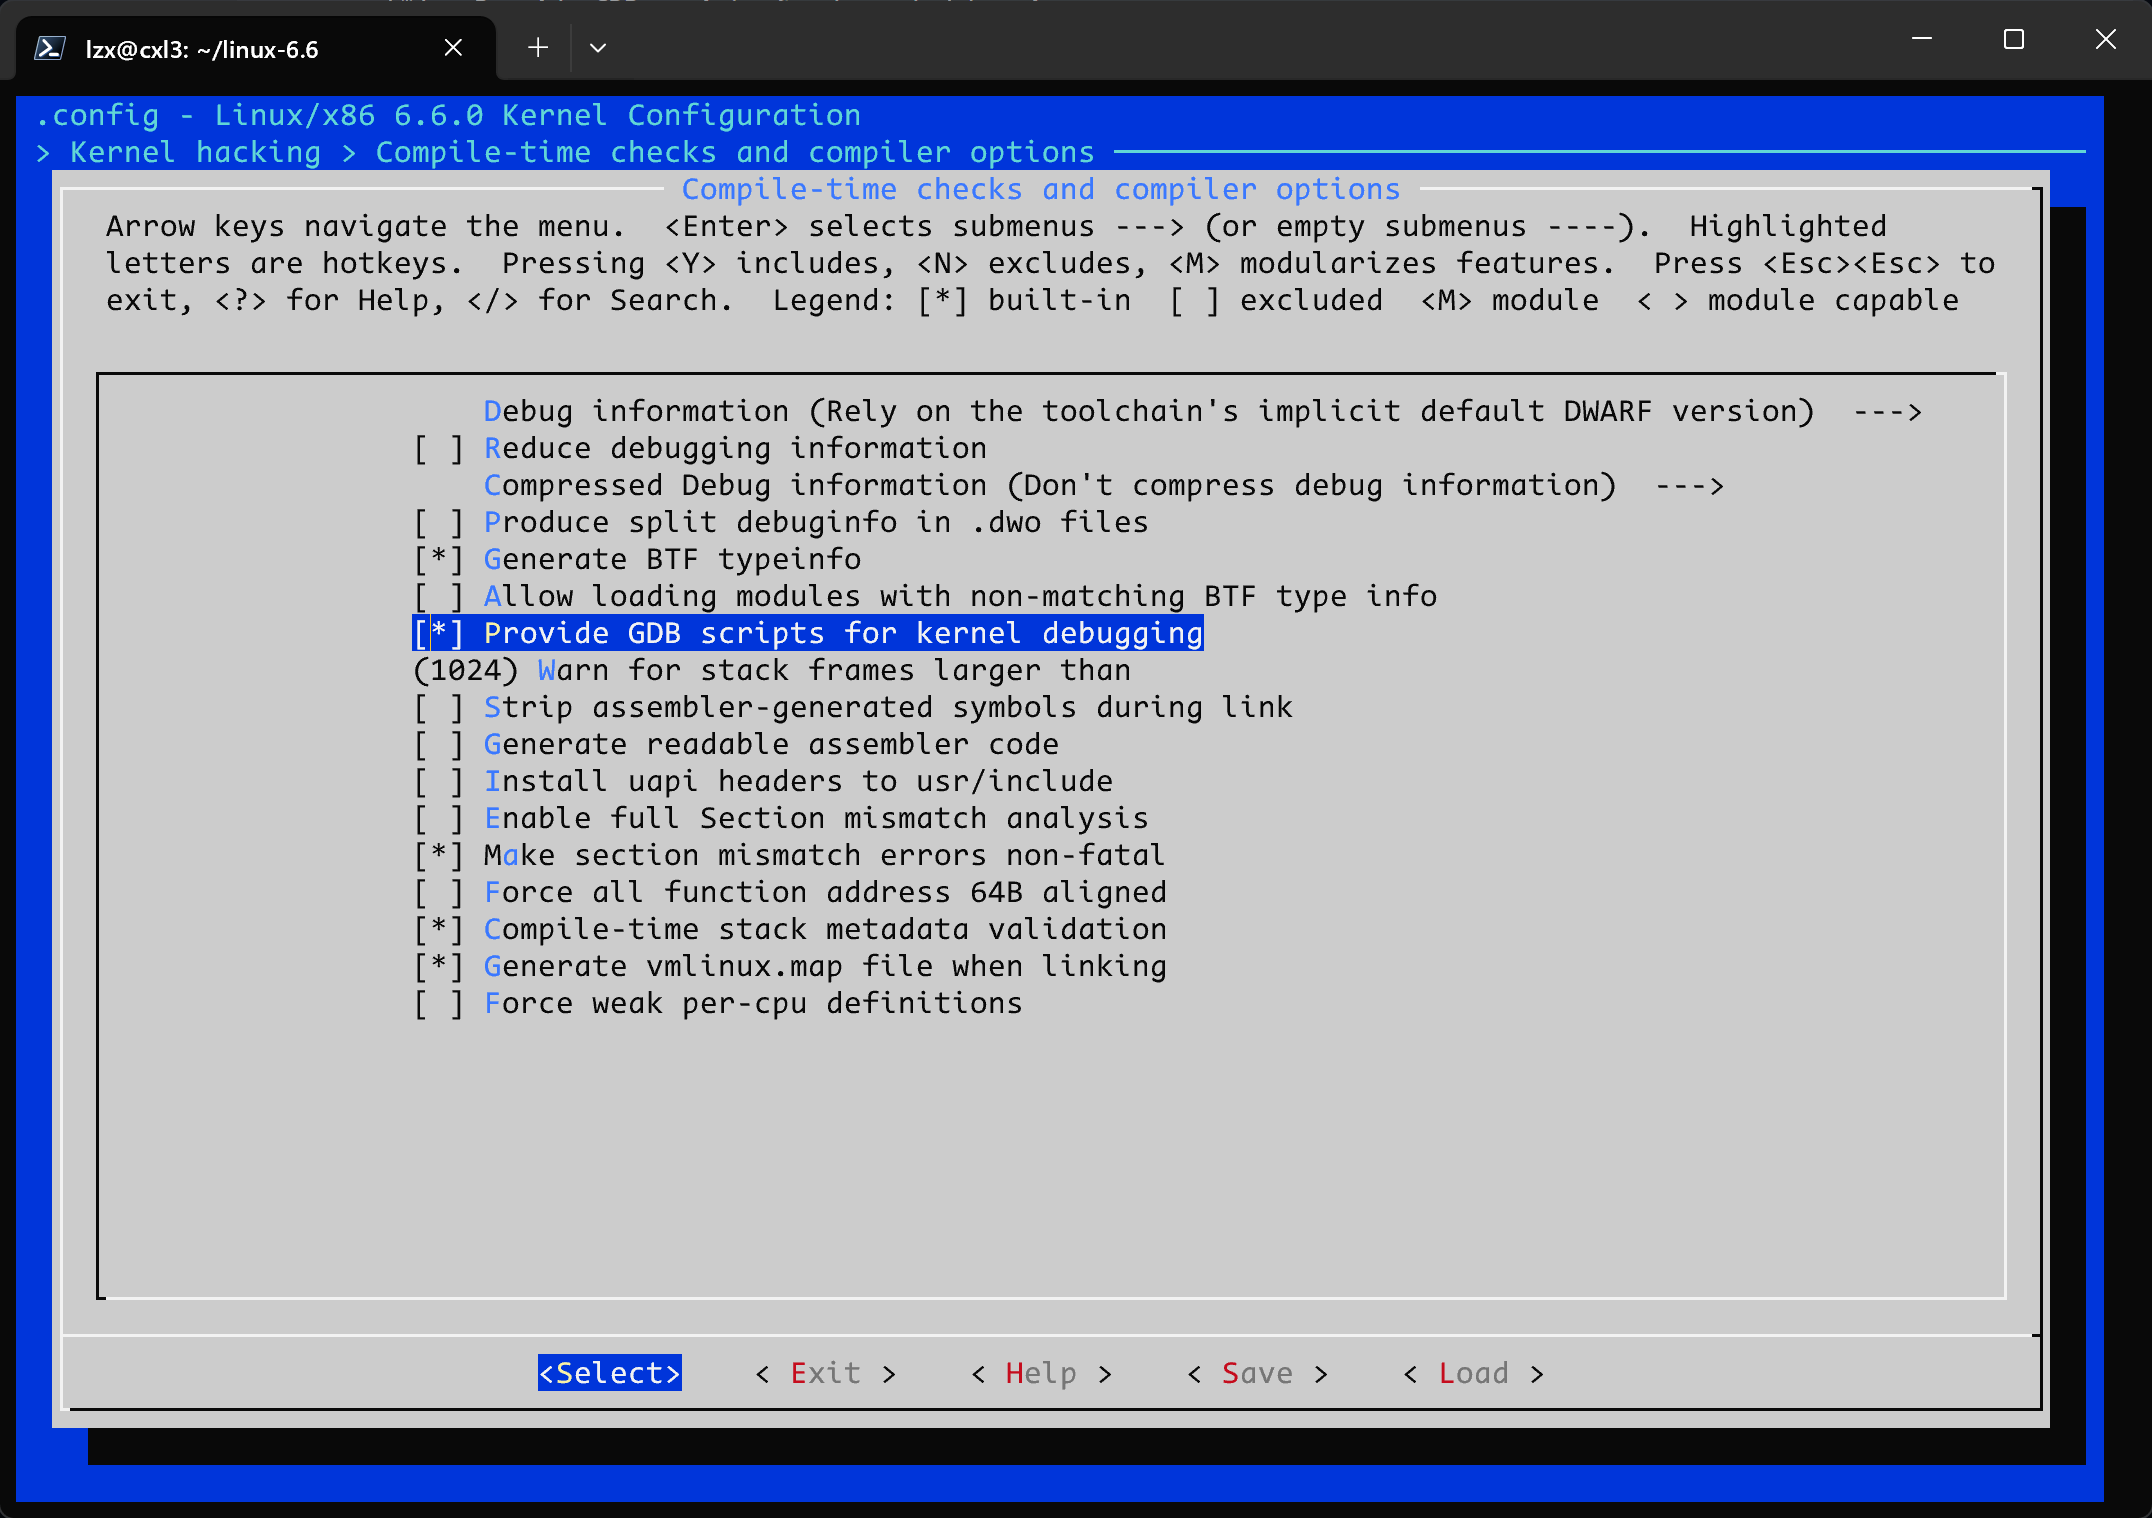Image resolution: width=2152 pixels, height=1518 pixels.
Task: Minimize the terminal window
Action: point(1921,39)
